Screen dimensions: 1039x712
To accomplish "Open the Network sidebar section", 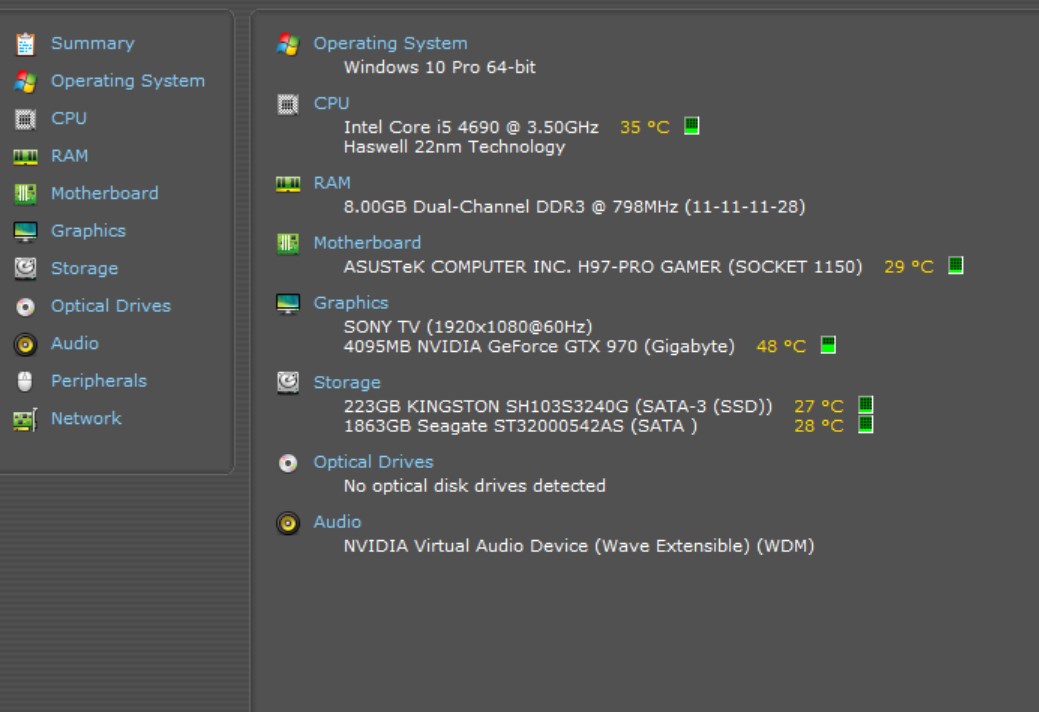I will pyautogui.click(x=86, y=419).
